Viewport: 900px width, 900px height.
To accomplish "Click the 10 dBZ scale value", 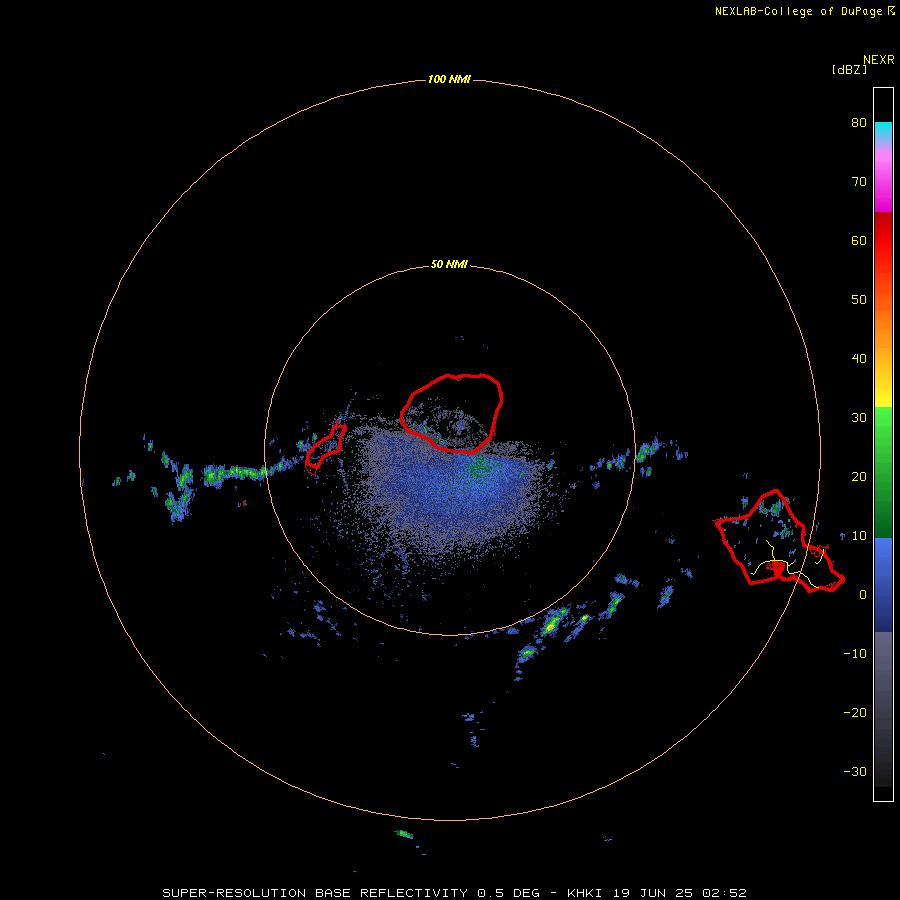I will tap(859, 536).
